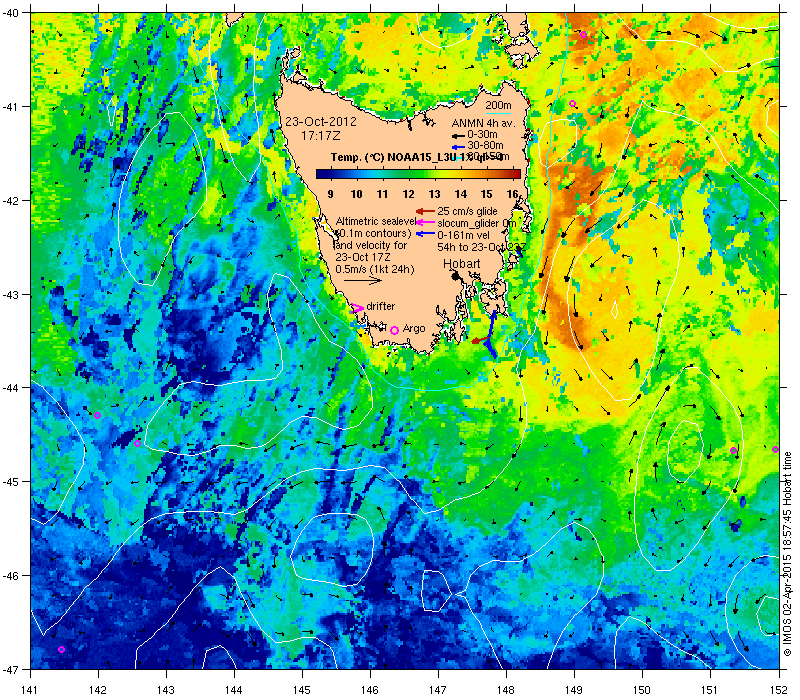This screenshot has height=700, width=800.
Task: Click the 200m depth label
Action: coord(498,106)
